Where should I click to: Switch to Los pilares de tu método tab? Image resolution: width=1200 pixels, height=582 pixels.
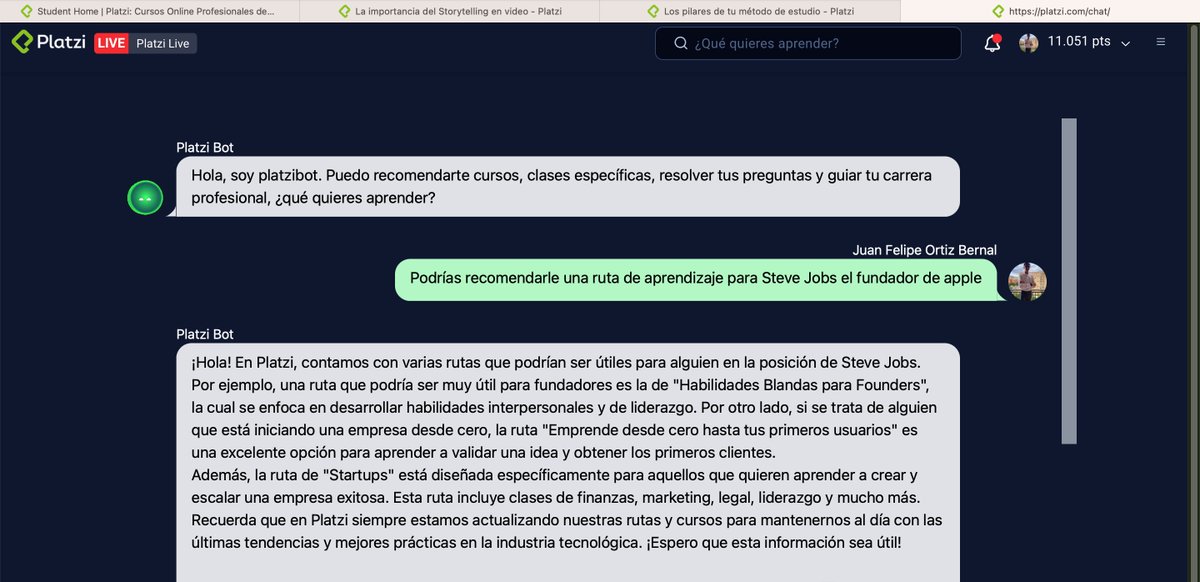click(x=750, y=11)
